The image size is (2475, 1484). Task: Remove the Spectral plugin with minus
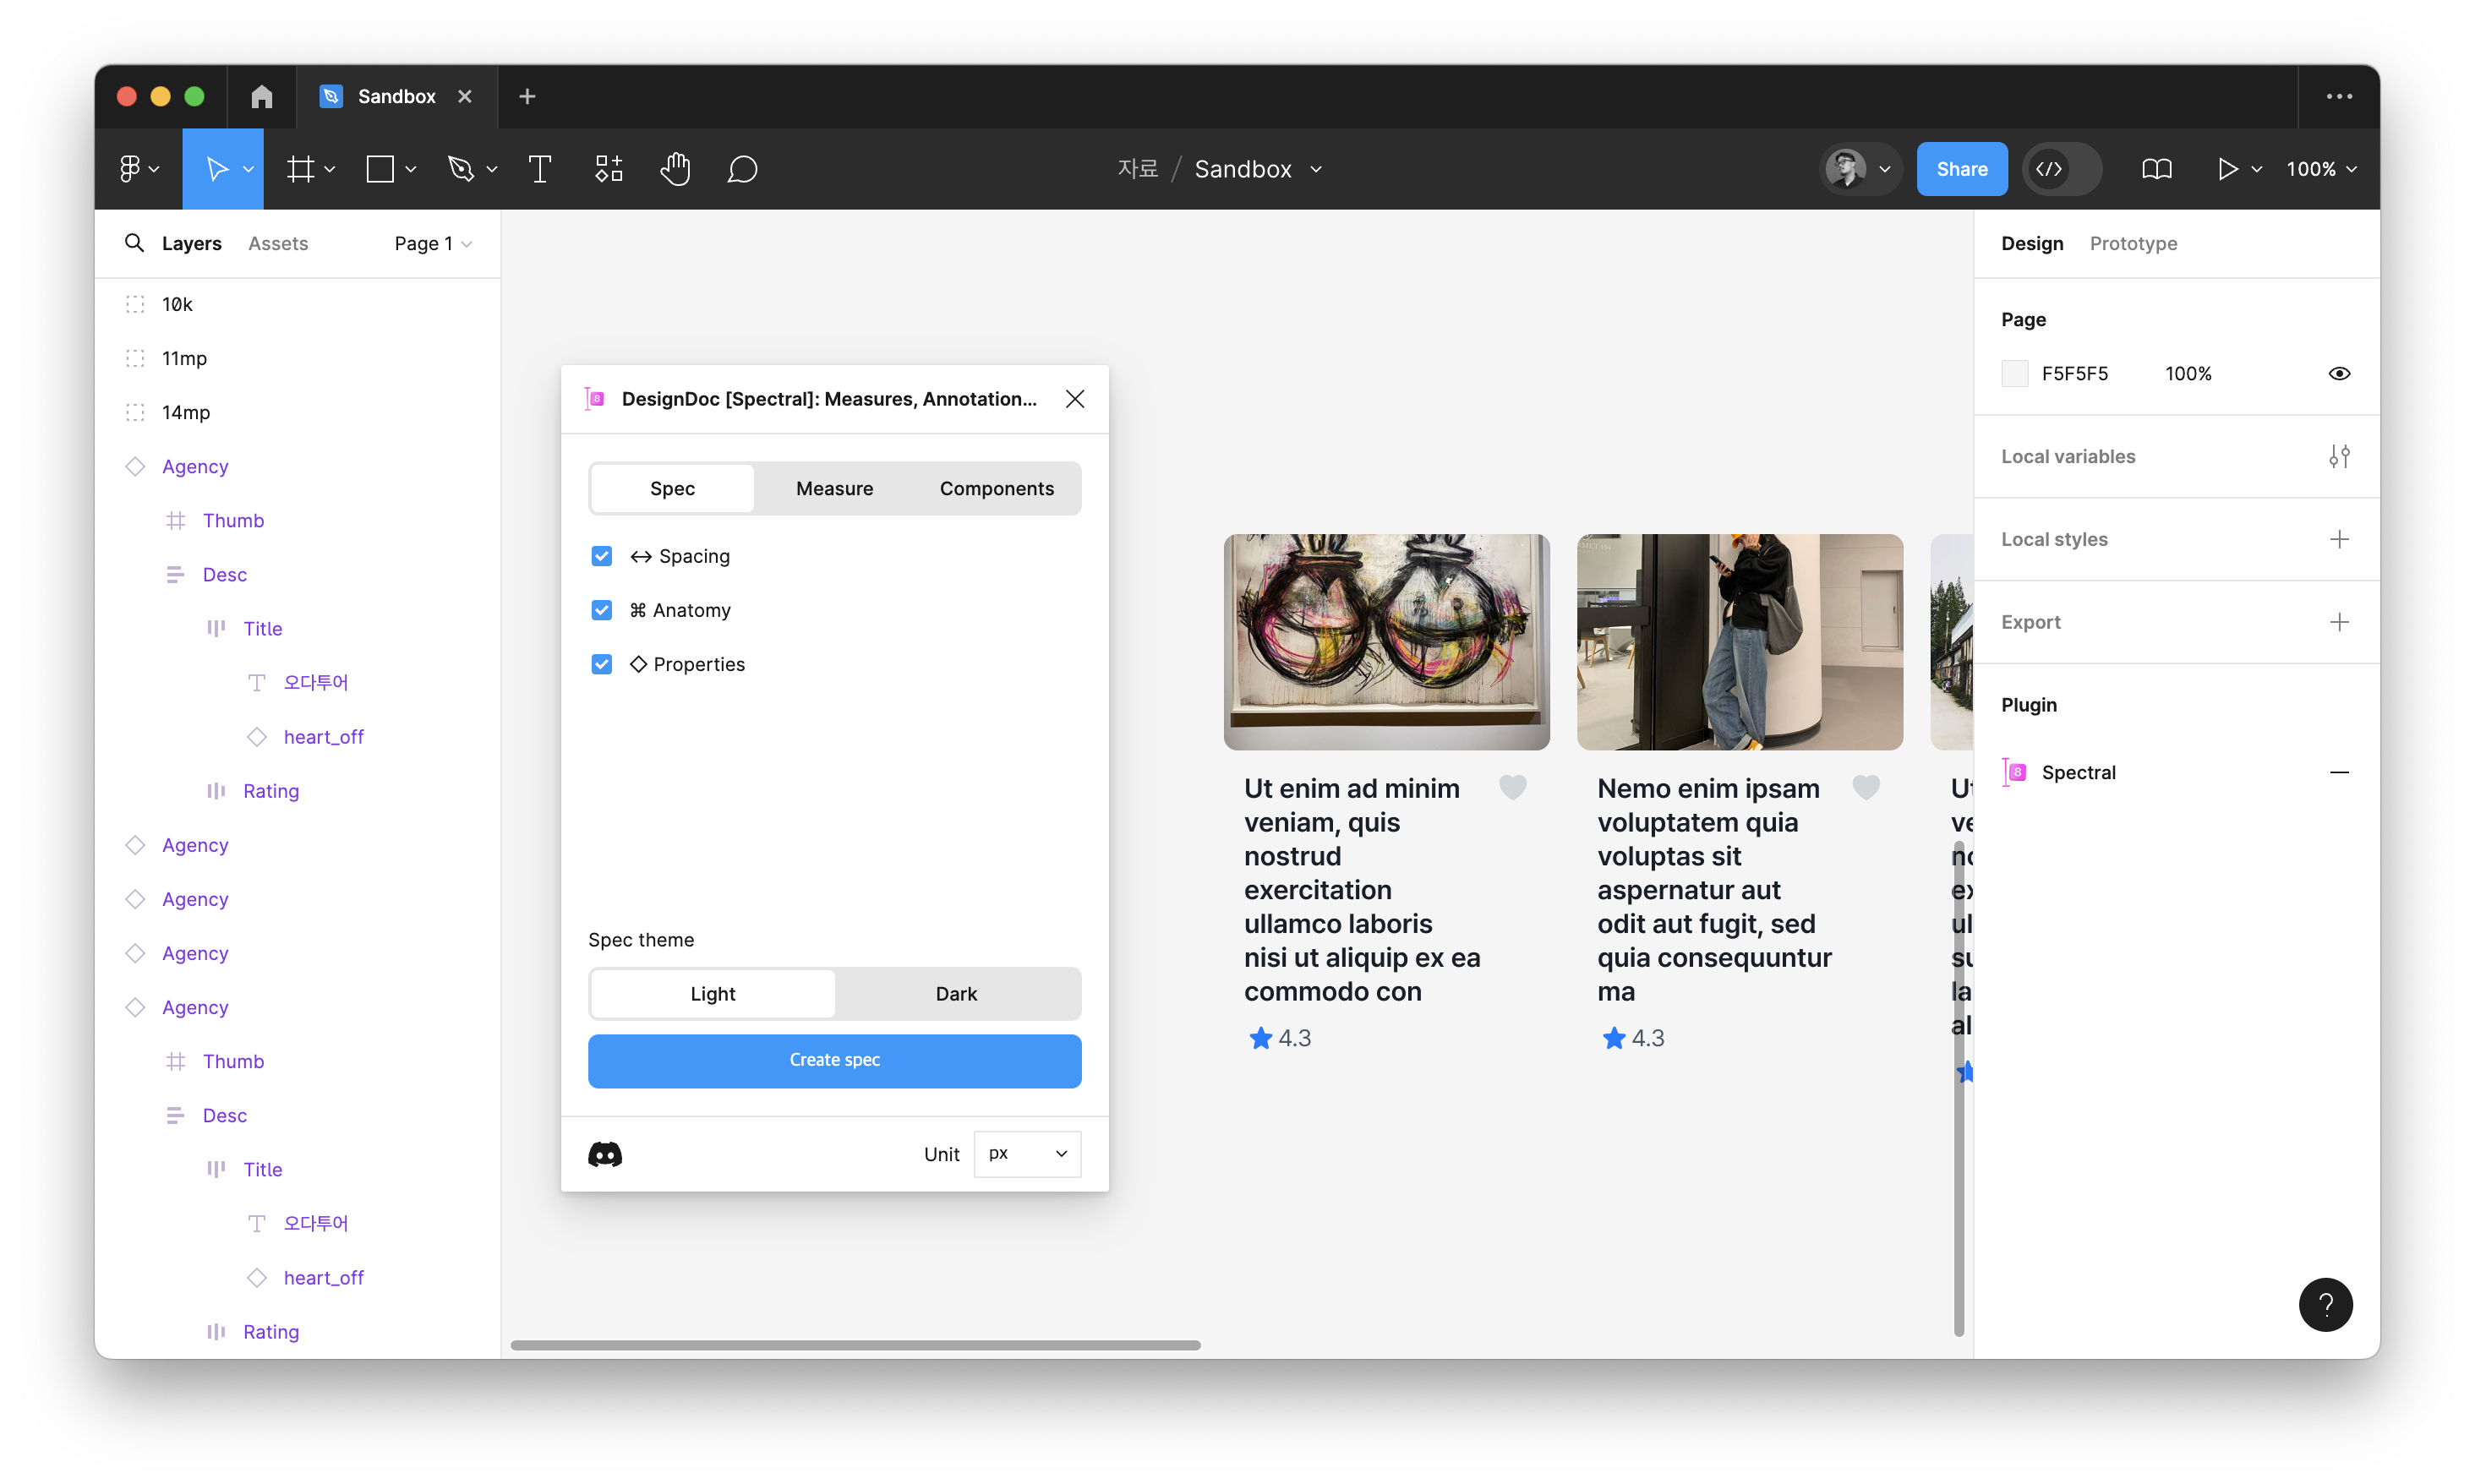click(2338, 772)
